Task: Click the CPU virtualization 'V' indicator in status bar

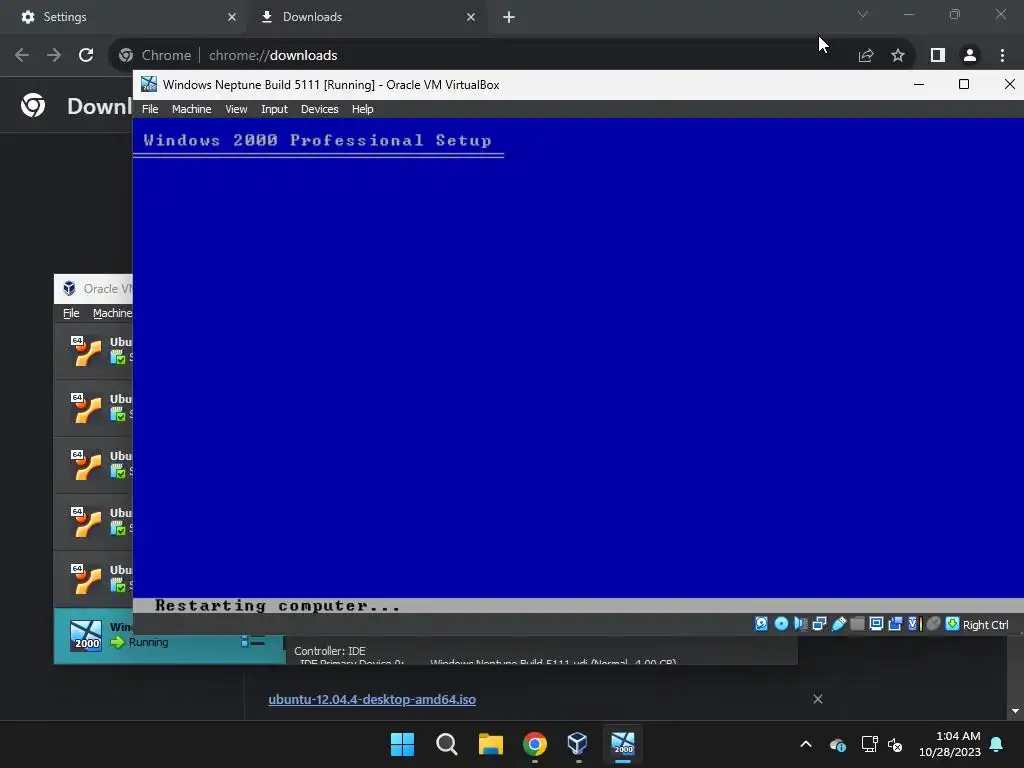Action: [914, 624]
